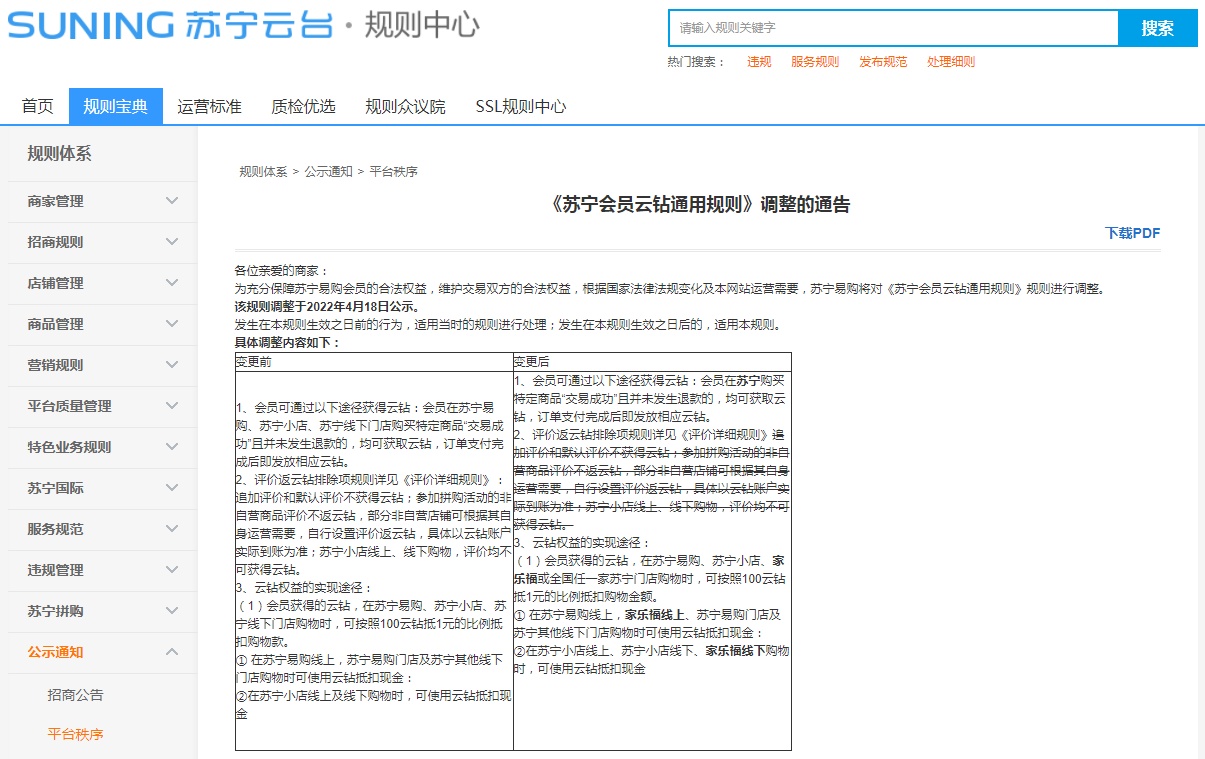Open the 处理细则 hot search link

click(x=950, y=62)
